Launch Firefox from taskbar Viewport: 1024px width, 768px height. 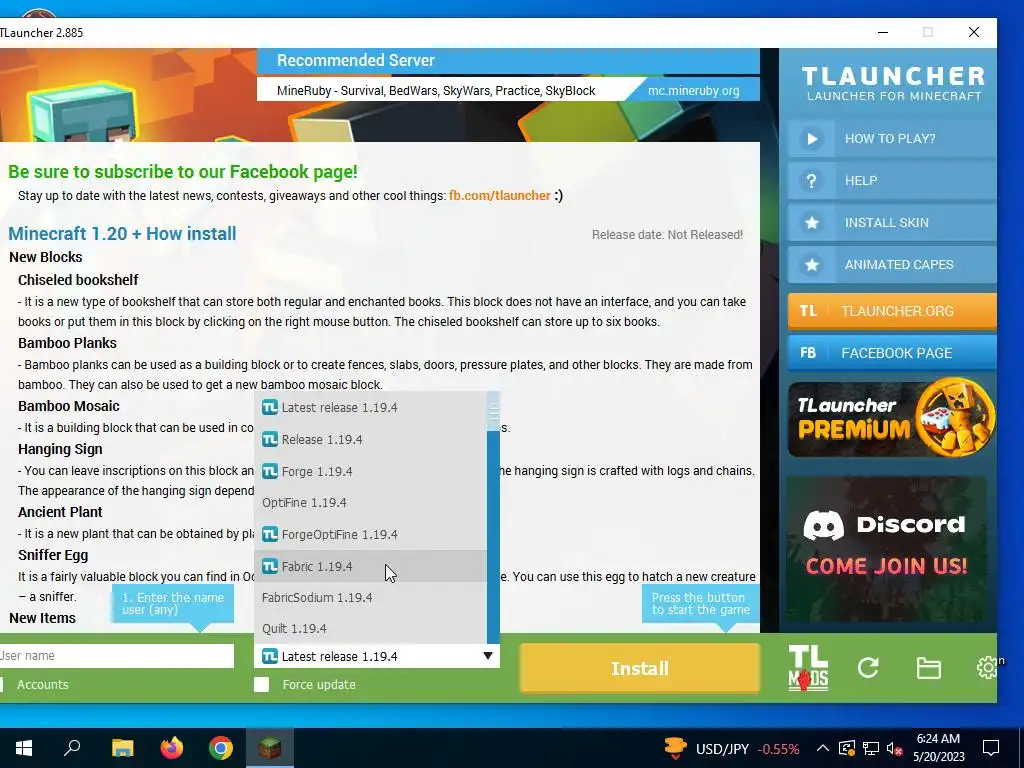tap(172, 747)
